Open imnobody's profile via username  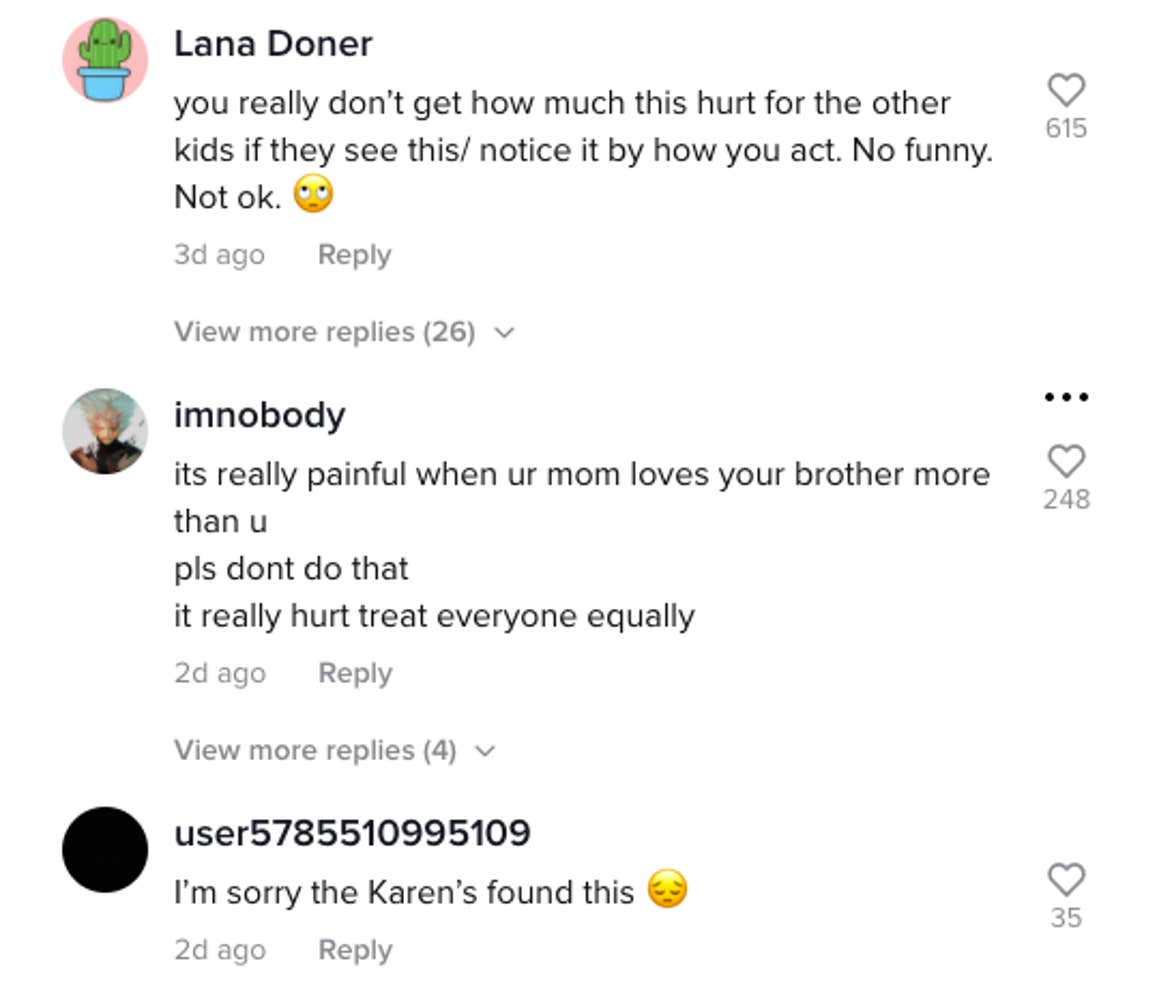(x=260, y=415)
